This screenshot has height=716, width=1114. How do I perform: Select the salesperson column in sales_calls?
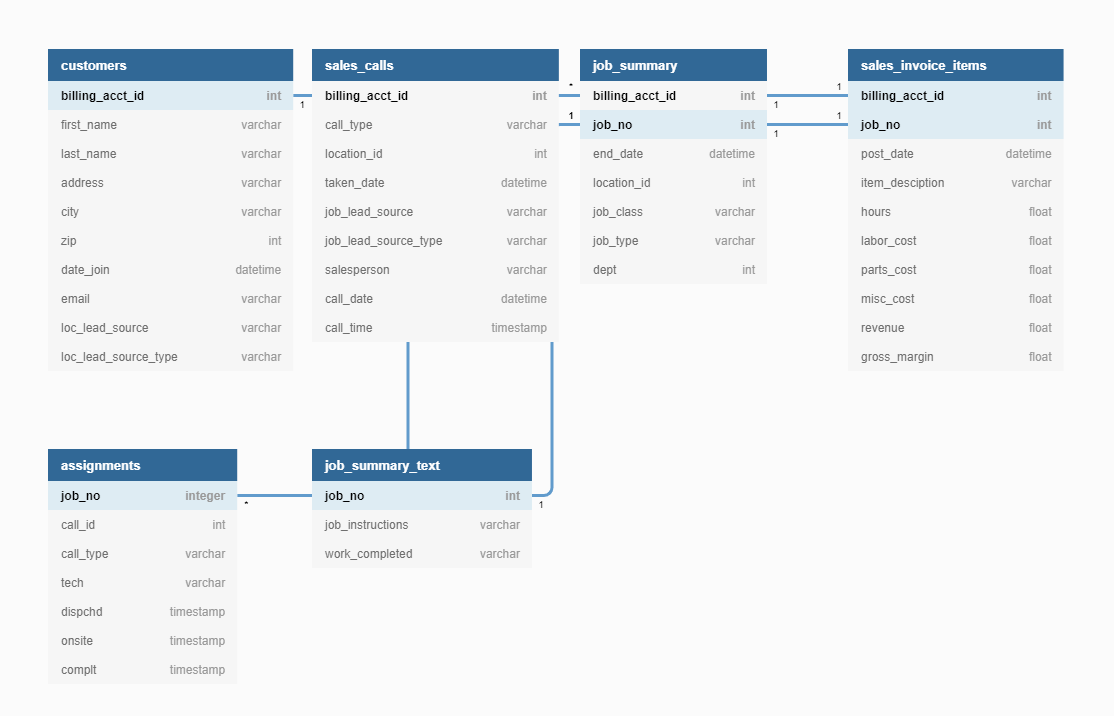point(435,270)
